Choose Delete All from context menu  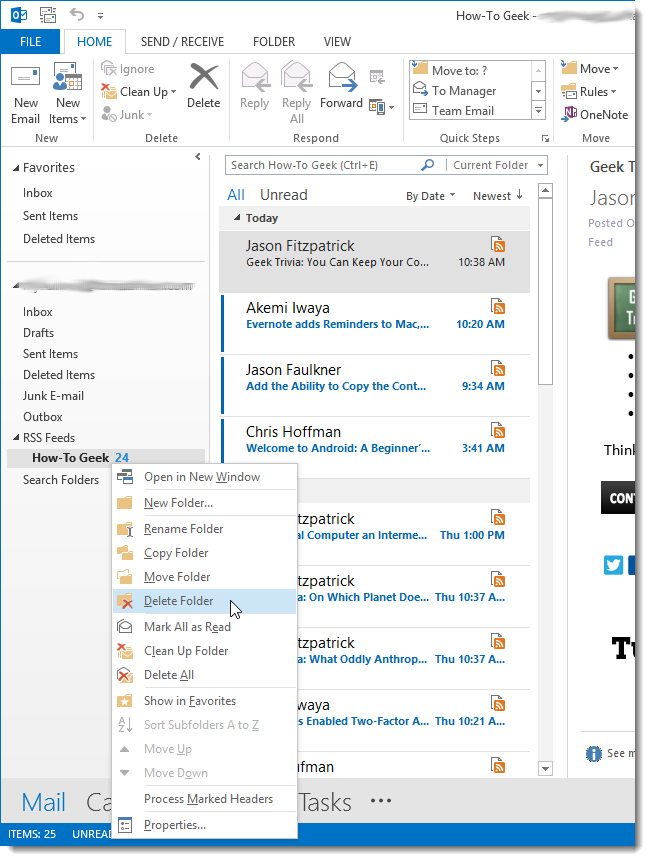pos(204,675)
